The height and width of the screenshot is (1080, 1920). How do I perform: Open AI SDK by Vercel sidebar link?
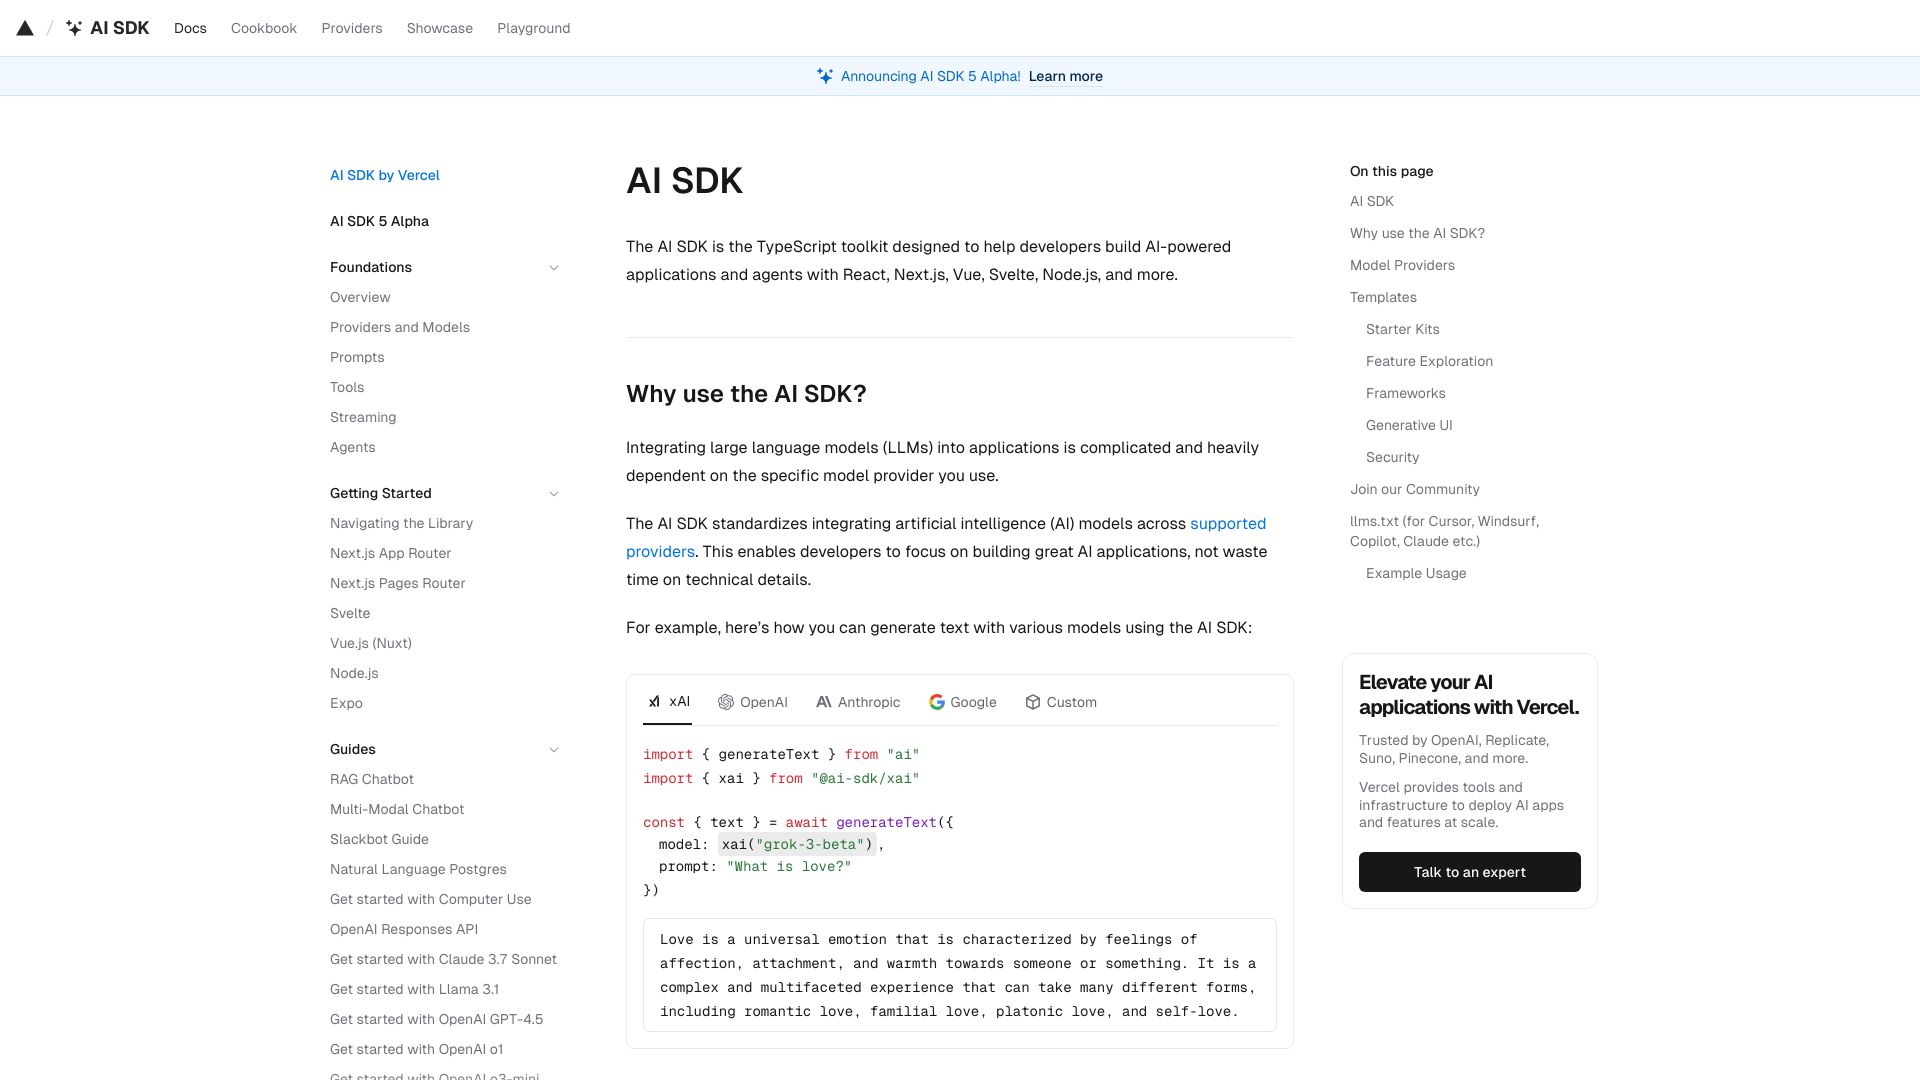tap(385, 175)
